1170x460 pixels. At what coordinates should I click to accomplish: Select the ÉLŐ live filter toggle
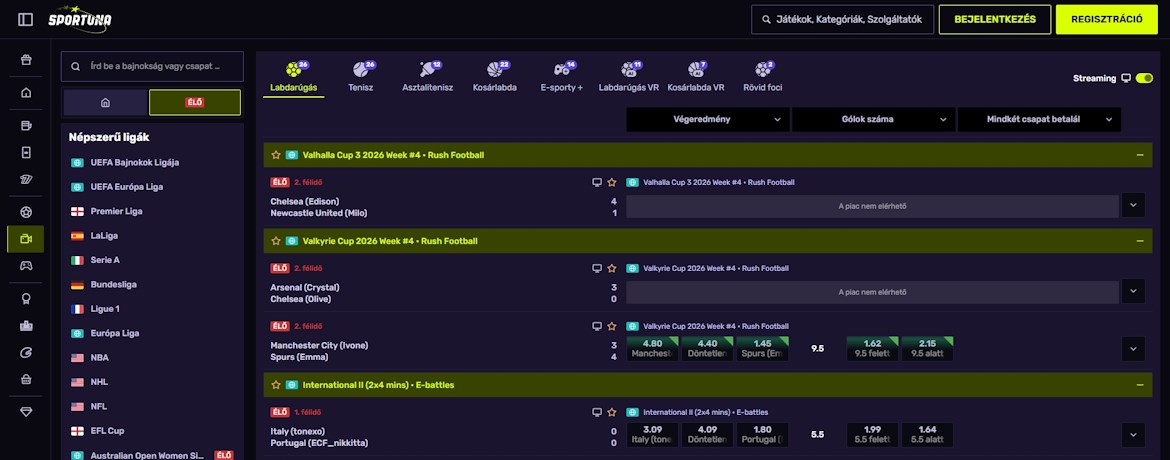click(x=195, y=102)
